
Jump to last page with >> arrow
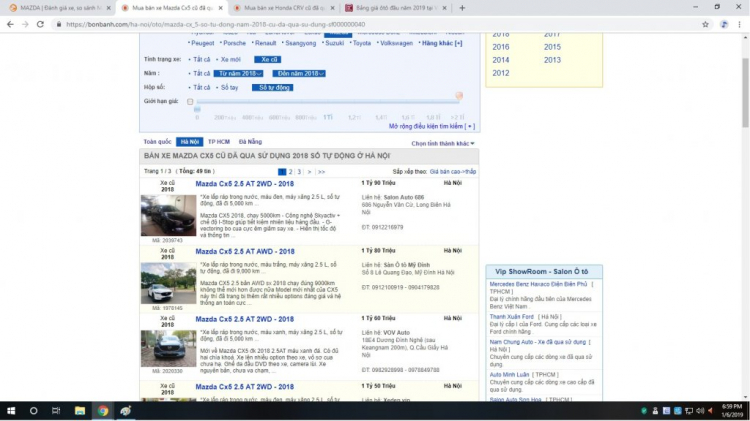[x=321, y=172]
